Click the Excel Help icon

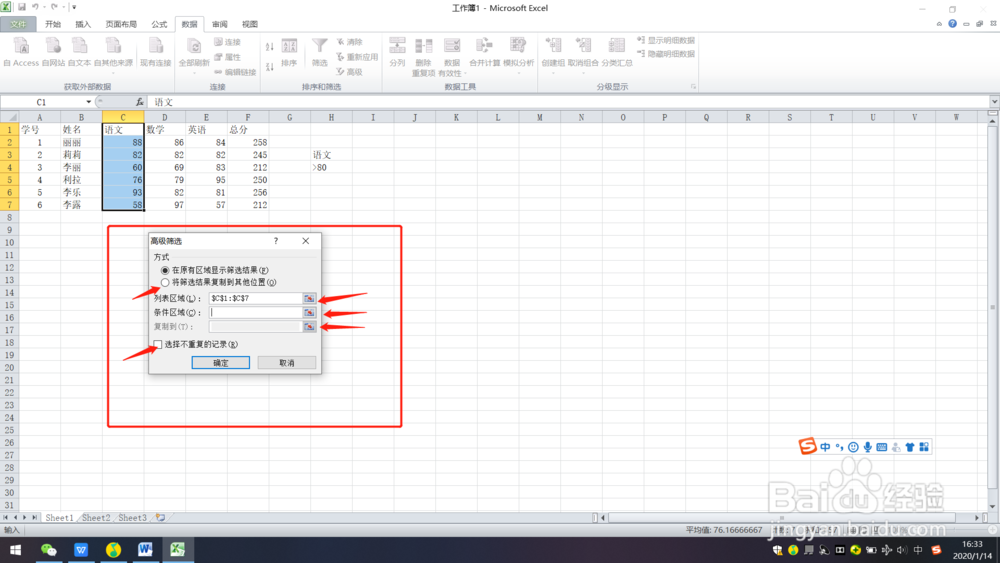point(952,24)
